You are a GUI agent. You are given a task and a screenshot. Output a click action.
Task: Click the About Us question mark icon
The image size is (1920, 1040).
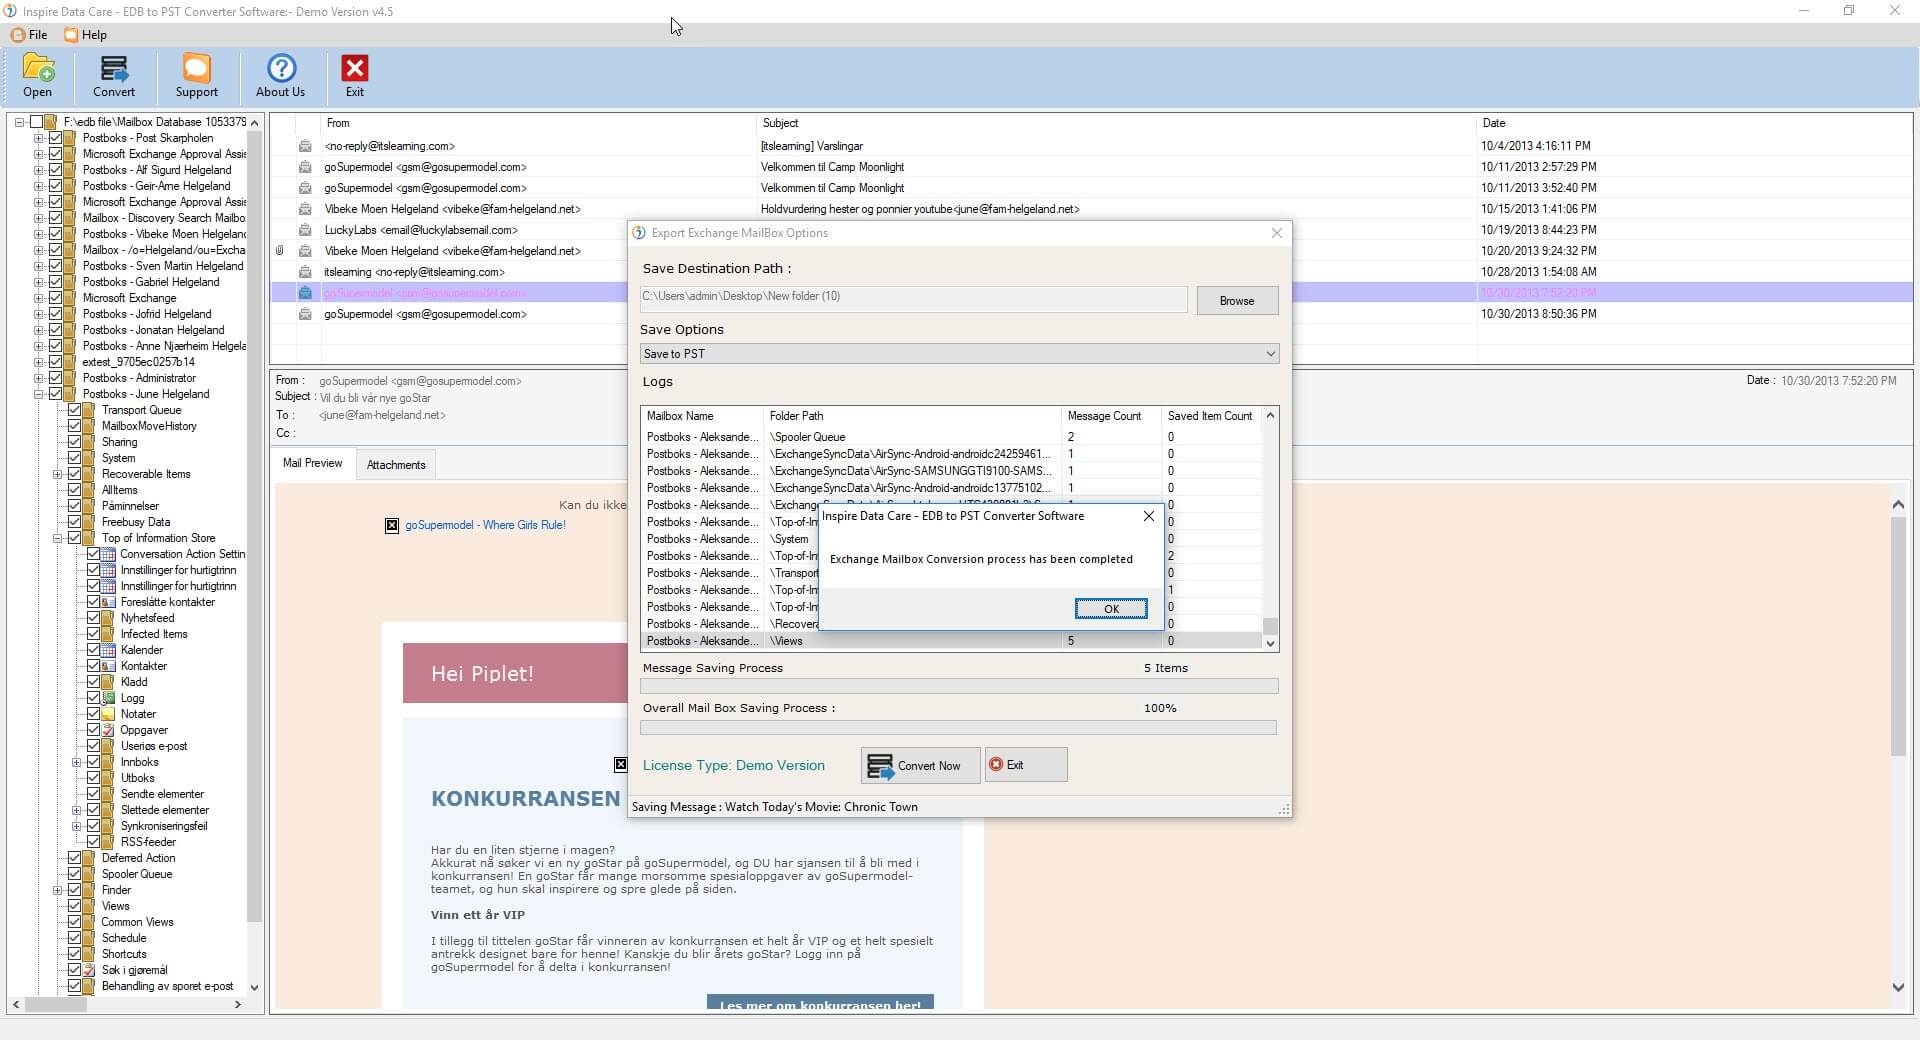[x=281, y=68]
